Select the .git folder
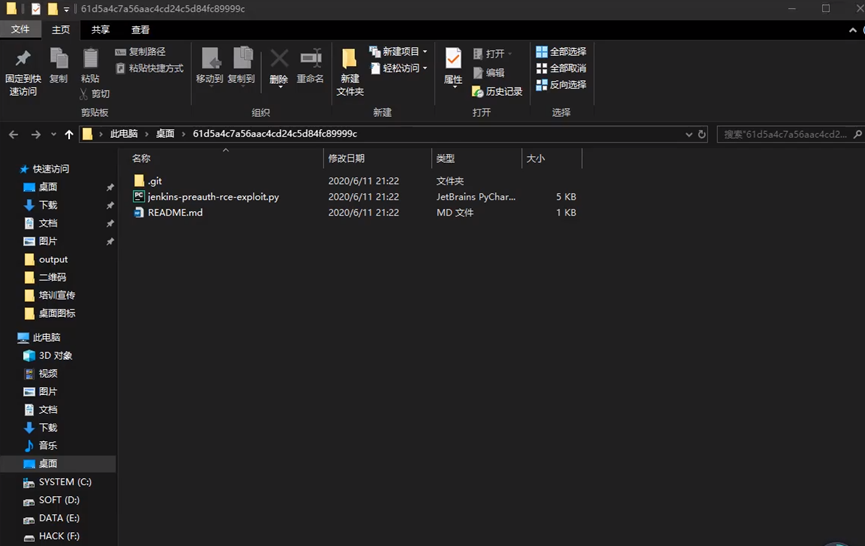The image size is (865, 546). click(154, 181)
